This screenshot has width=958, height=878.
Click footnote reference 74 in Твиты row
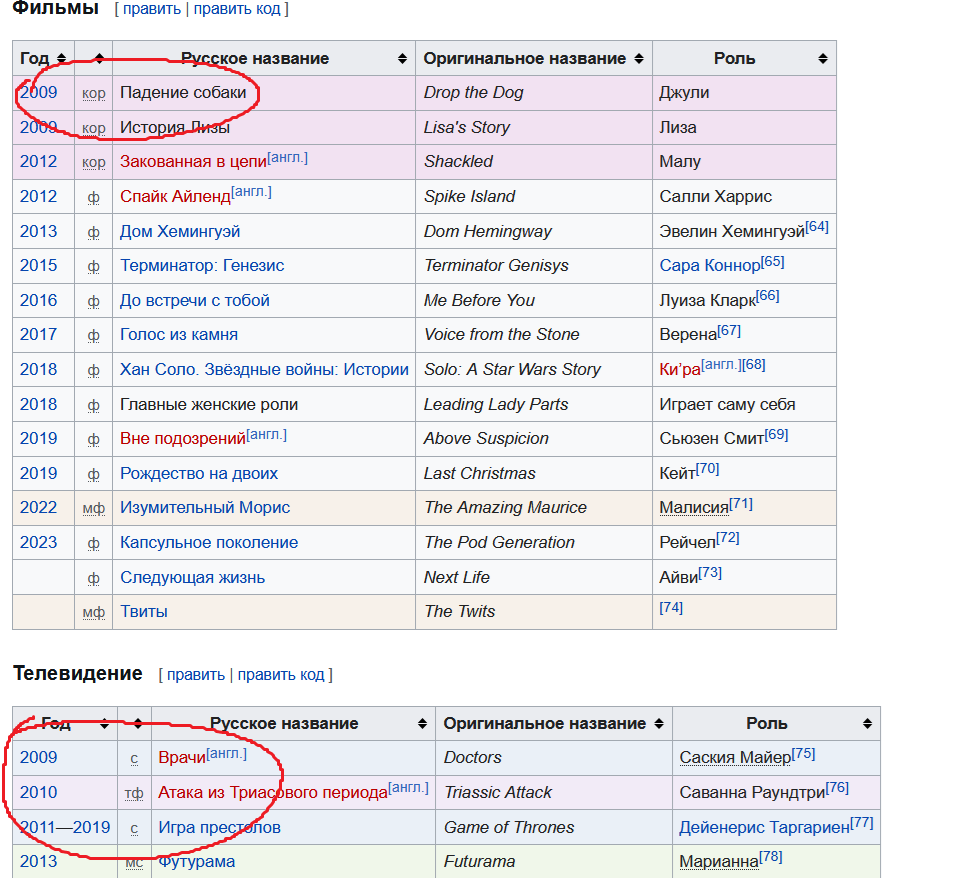(671, 608)
